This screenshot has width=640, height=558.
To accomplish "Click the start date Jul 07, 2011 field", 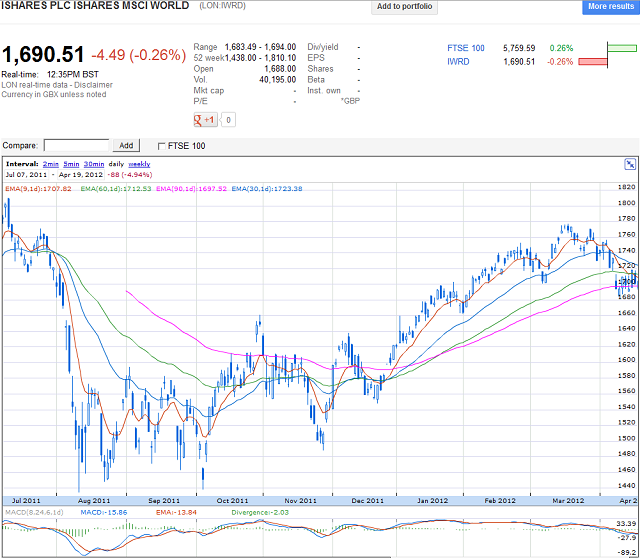I will point(27,175).
